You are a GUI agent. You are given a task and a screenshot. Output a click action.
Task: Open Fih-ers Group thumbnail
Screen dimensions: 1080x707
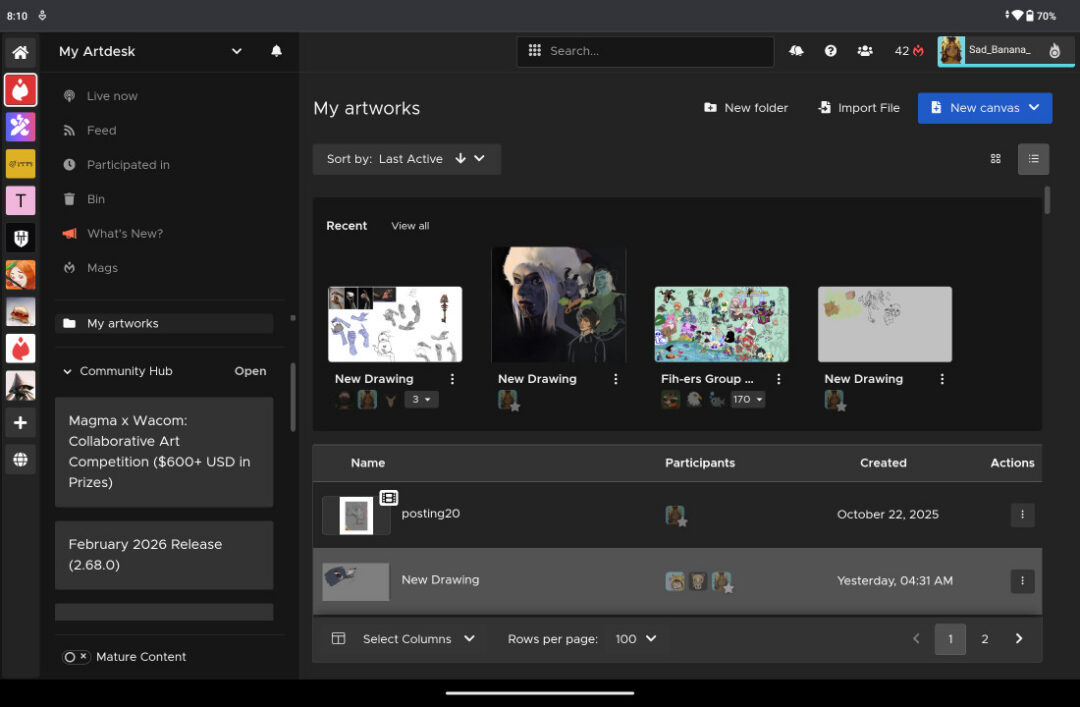pyautogui.click(x=721, y=324)
